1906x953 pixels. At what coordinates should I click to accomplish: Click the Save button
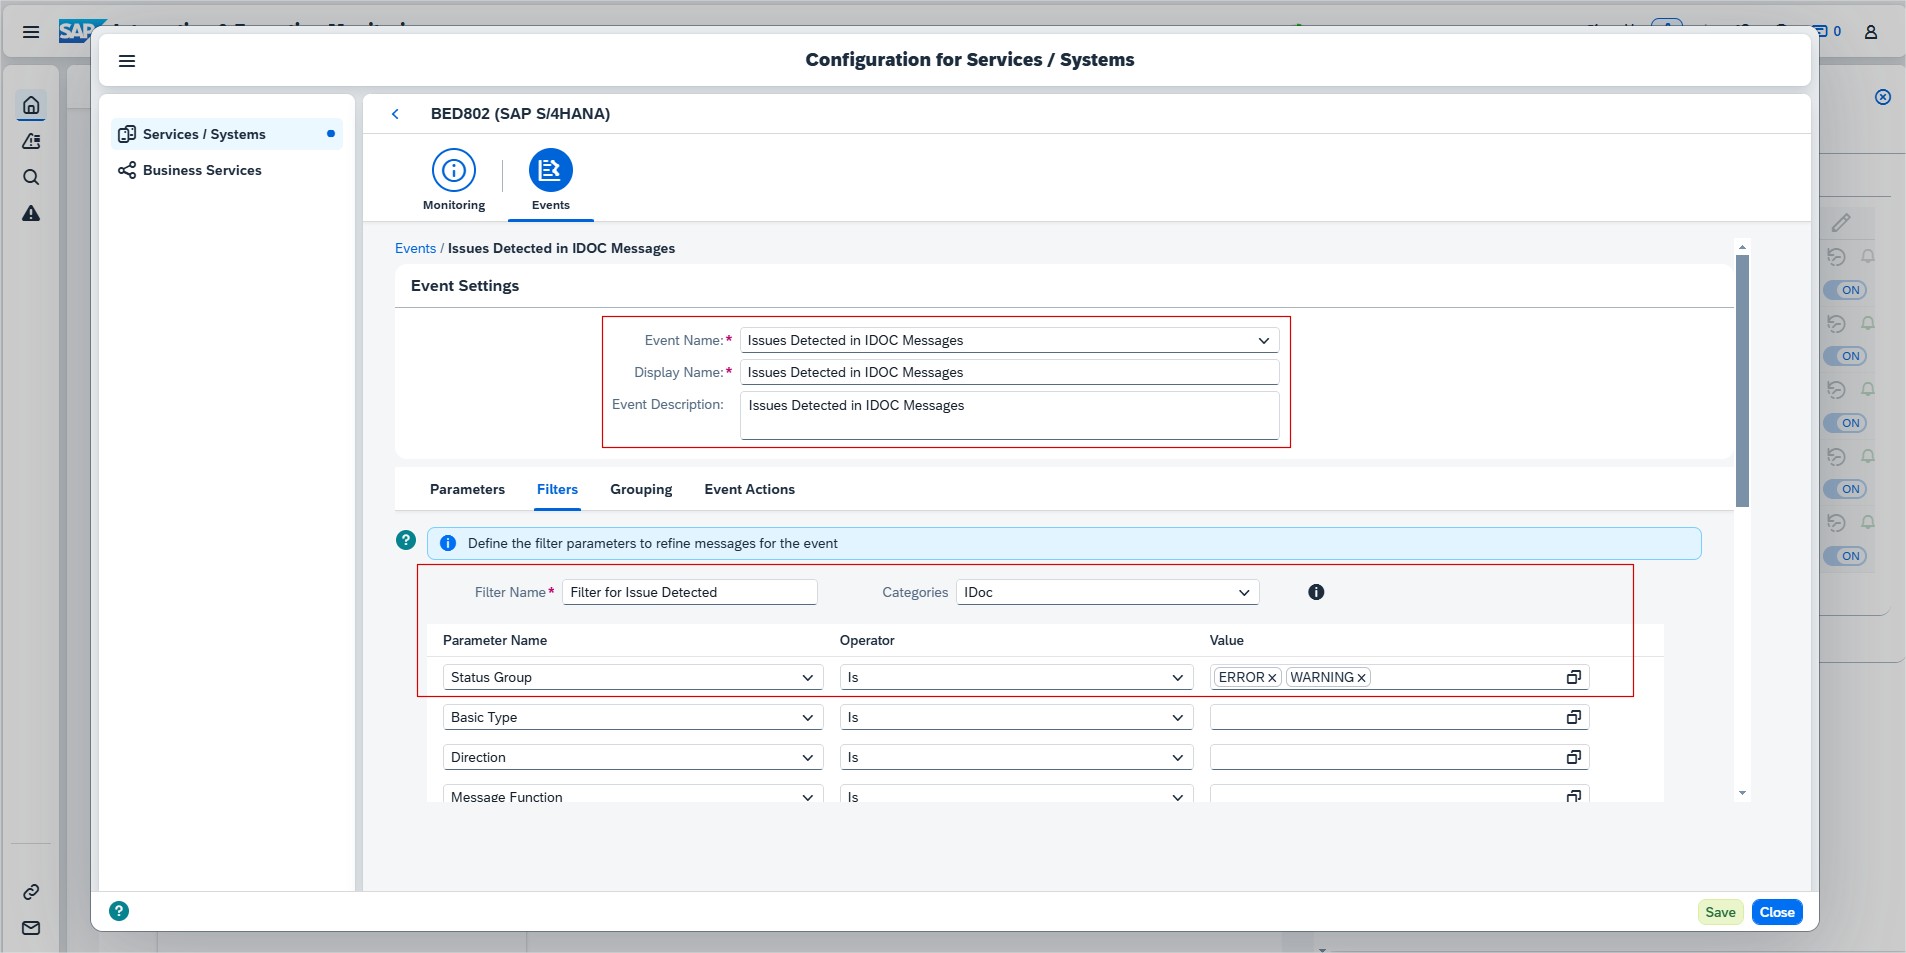point(1720,912)
